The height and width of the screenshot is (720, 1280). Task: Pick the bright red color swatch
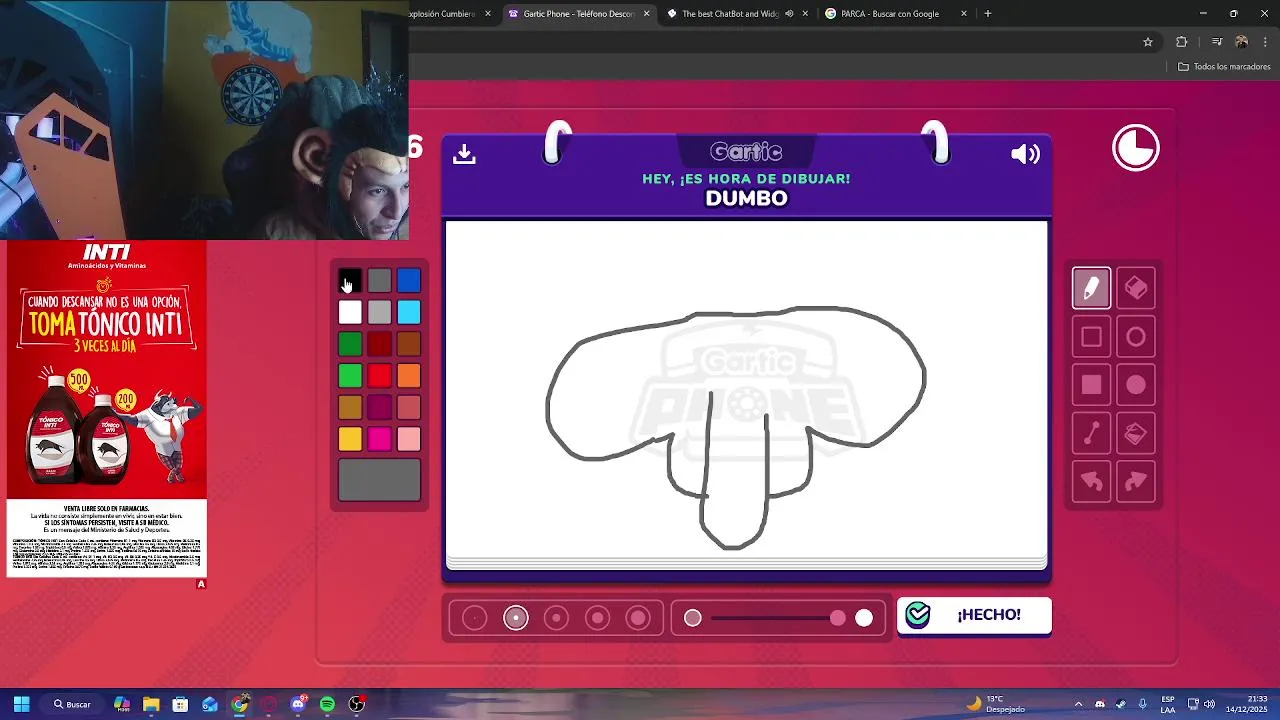(379, 376)
